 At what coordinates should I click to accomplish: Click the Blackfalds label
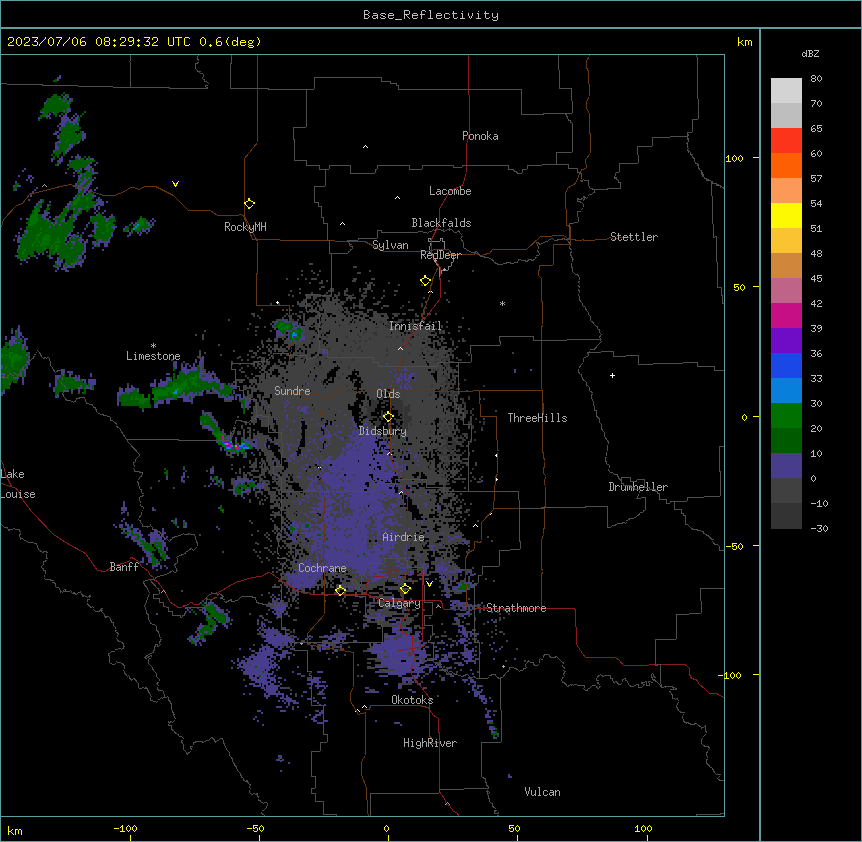[441, 223]
